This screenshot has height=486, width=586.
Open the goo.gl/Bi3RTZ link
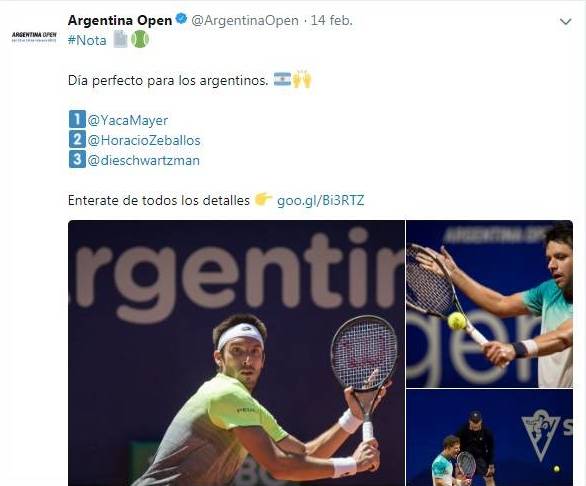pyautogui.click(x=320, y=201)
